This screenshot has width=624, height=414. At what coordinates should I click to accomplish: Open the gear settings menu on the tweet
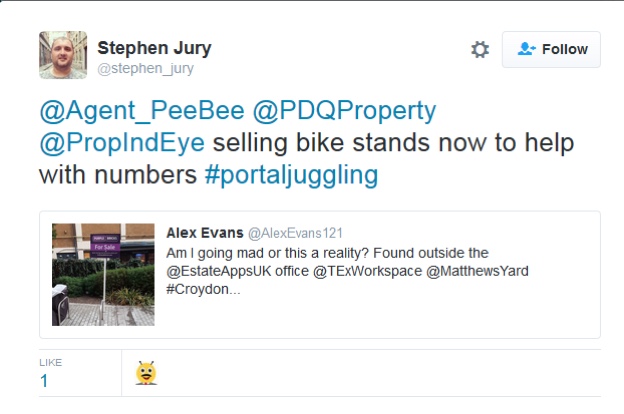point(480,49)
